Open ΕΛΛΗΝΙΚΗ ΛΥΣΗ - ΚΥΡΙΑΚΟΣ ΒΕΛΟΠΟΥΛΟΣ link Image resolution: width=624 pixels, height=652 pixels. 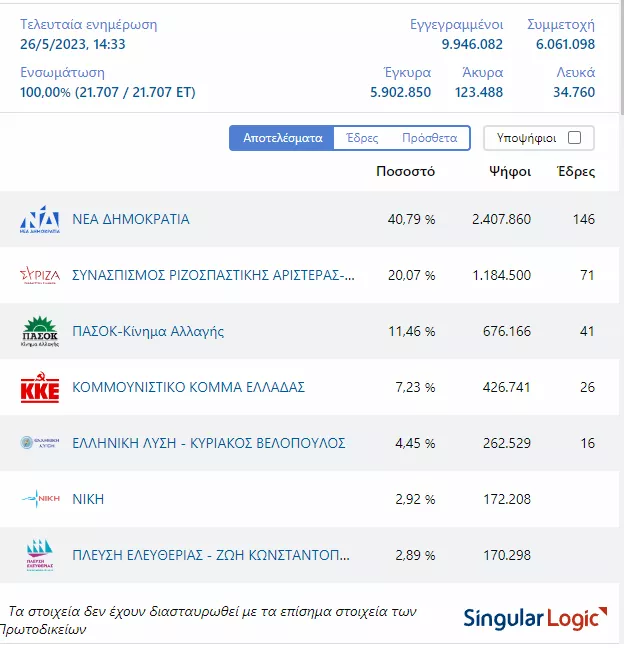point(209,443)
